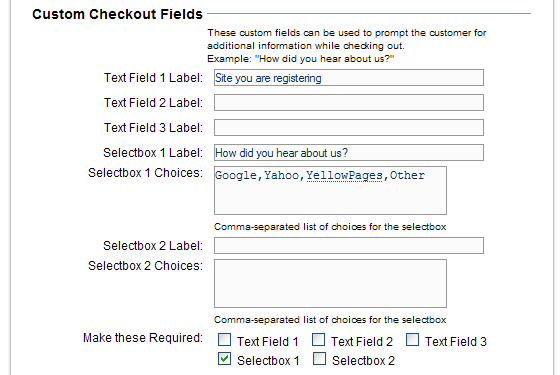The width and height of the screenshot is (560, 375).
Task: Enable the Text Field 2 required checkbox
Action: (x=318, y=340)
